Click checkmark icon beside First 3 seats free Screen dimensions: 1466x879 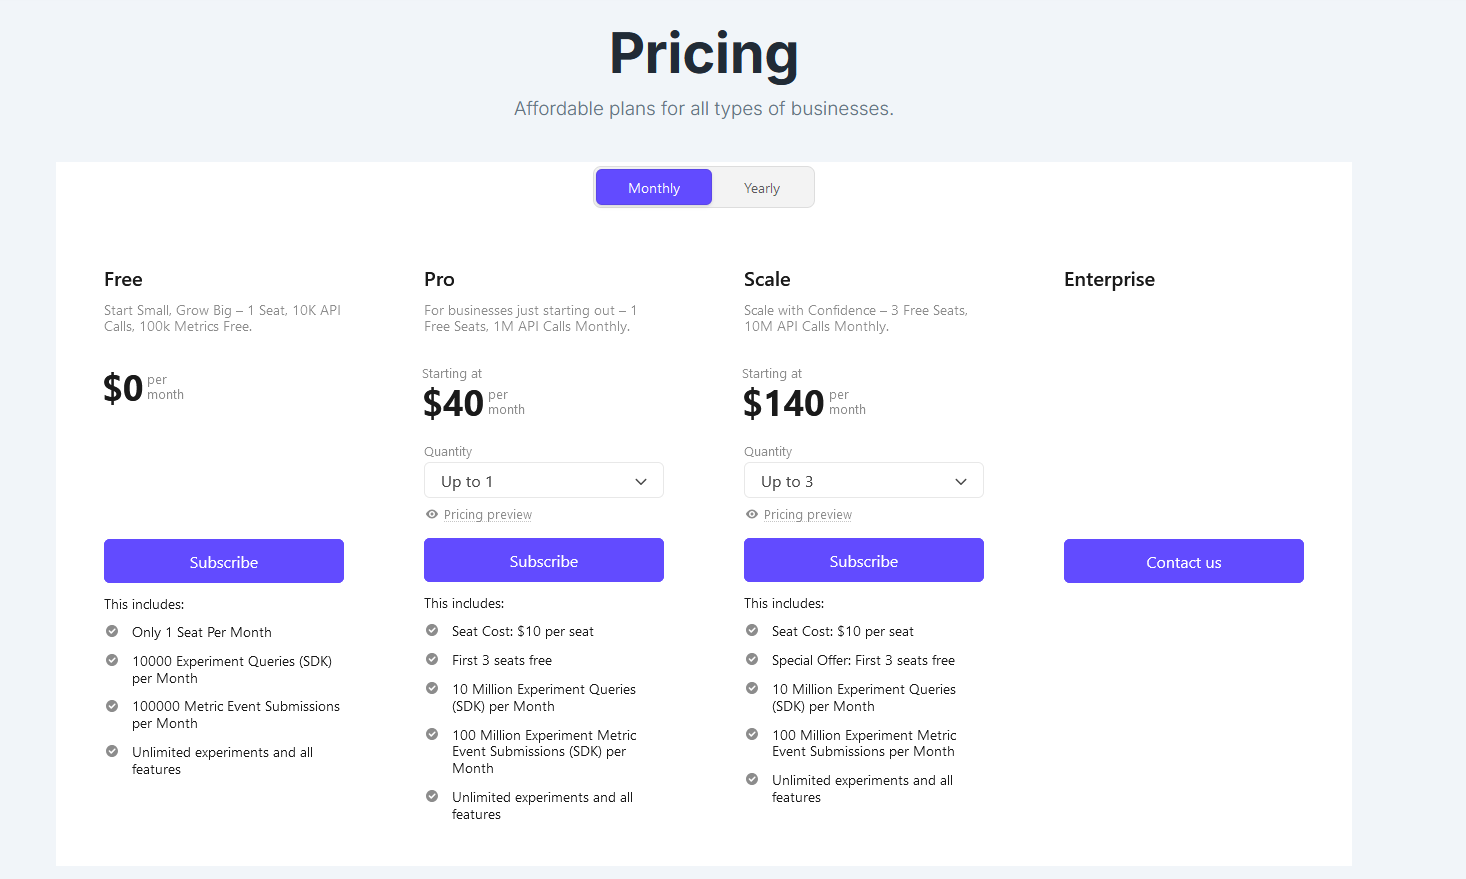pos(432,659)
